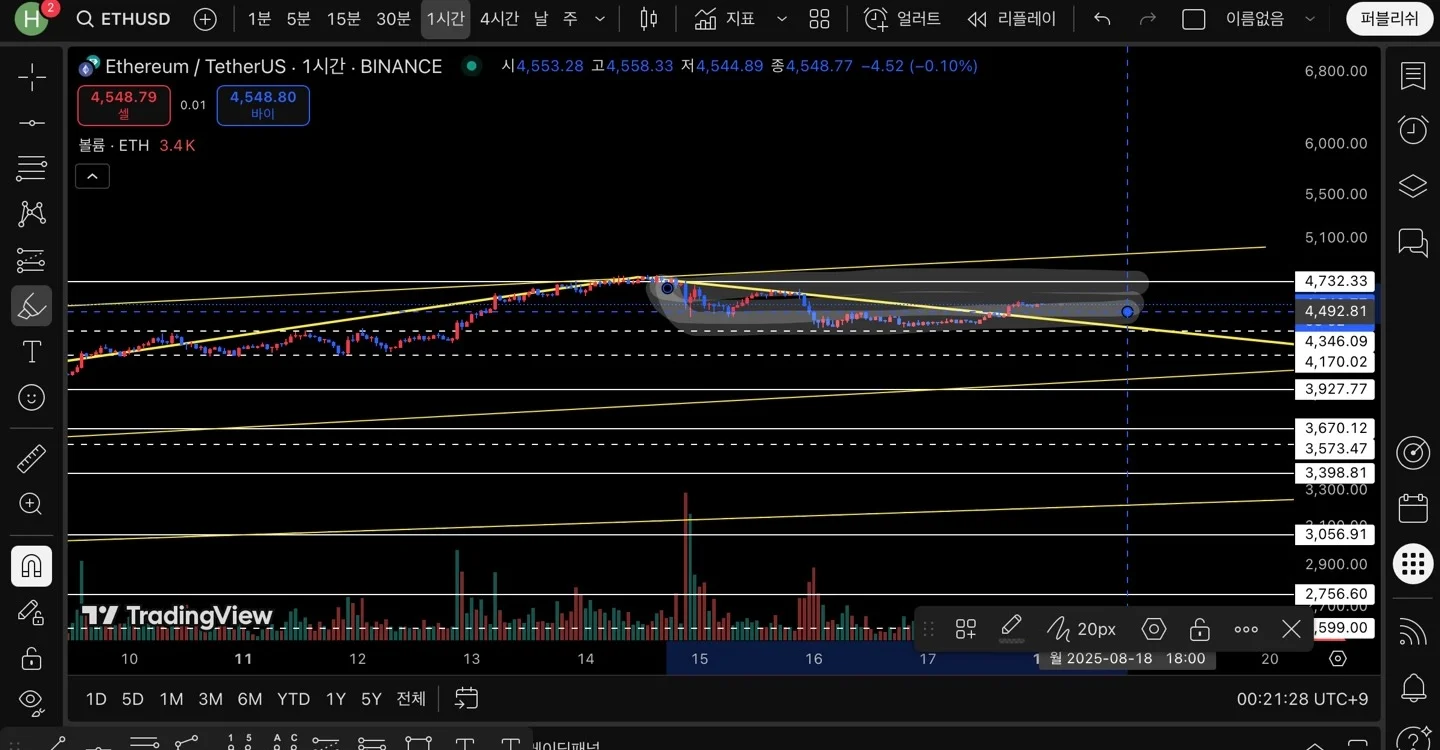
Task: Open the emoji and icons tool
Action: tap(31, 398)
